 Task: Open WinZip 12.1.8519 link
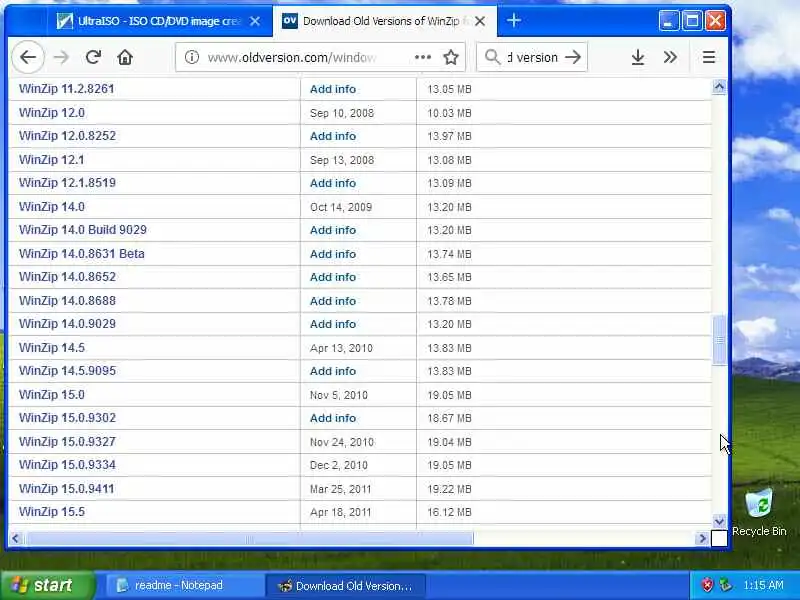click(x=67, y=183)
